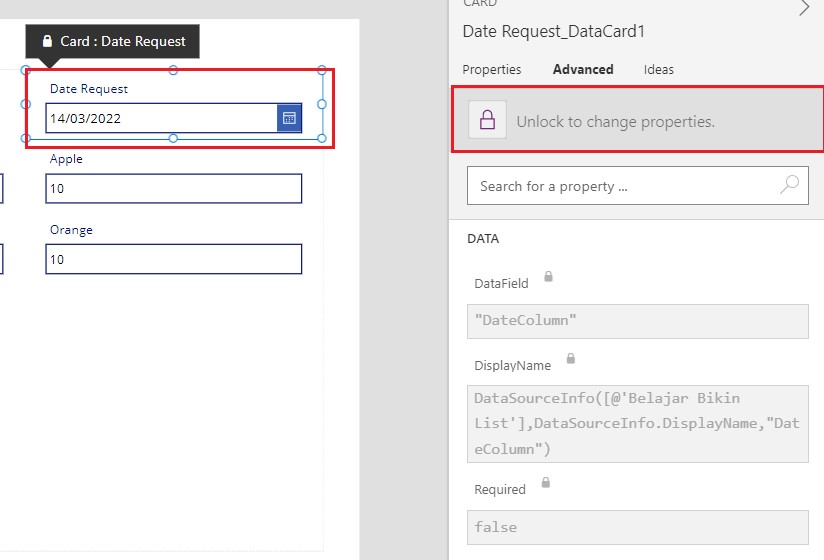Focus the Search for a property field
Screen dimensions: 824x560
pos(637,185)
